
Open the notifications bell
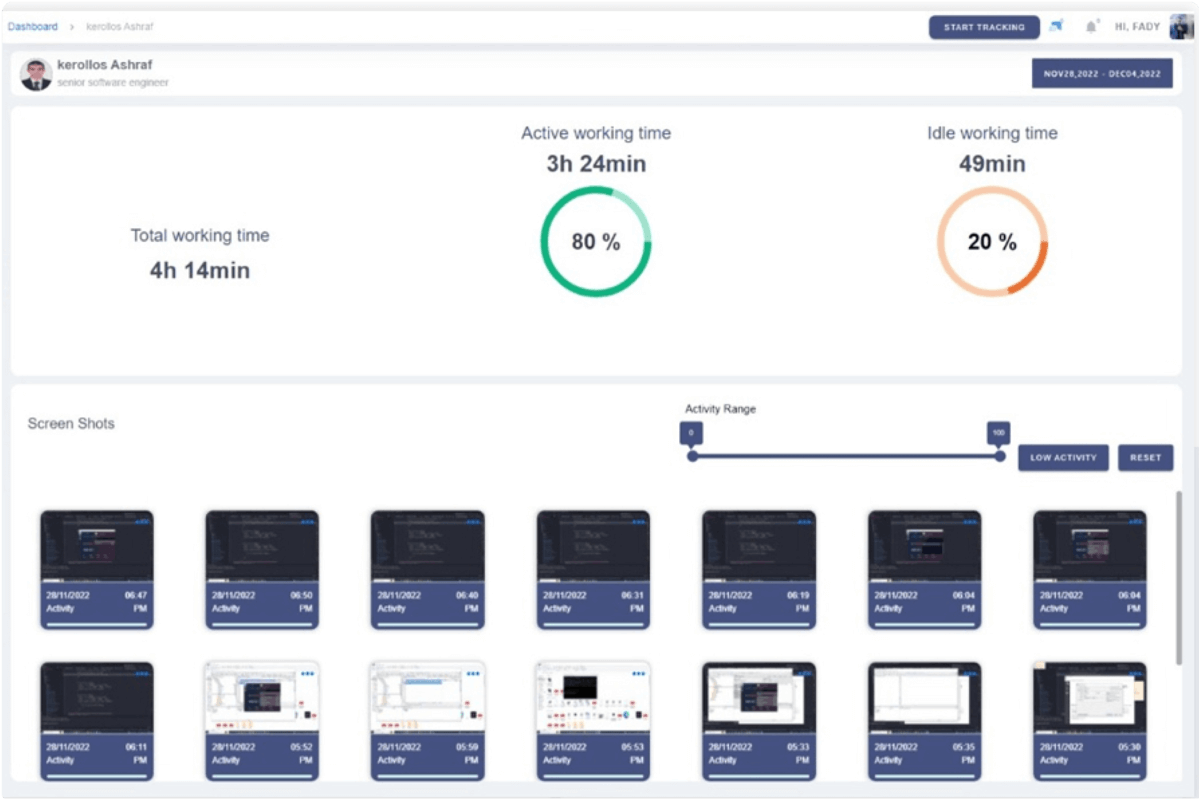(1091, 27)
